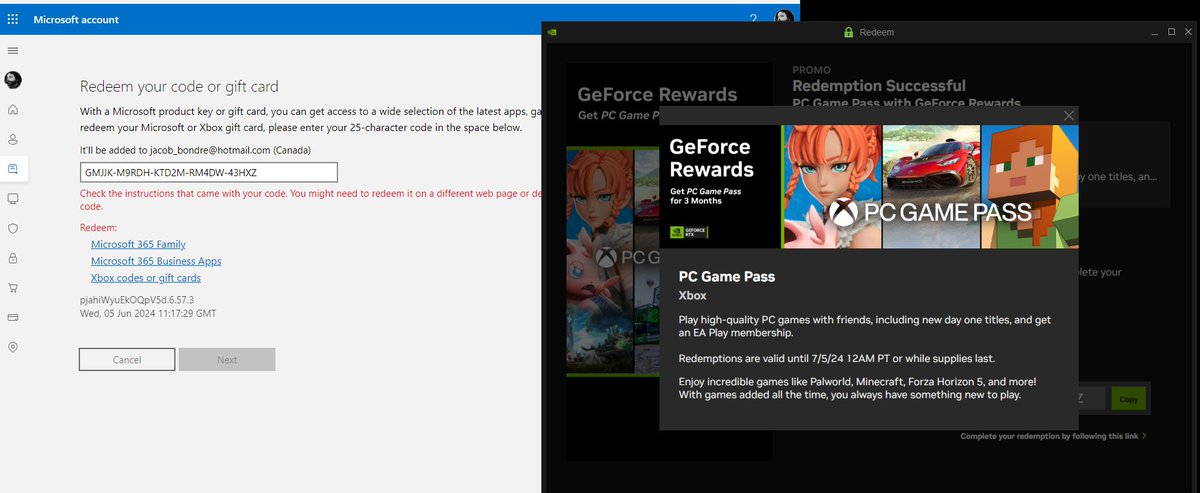
Task: Click the Microsoft account header title
Action: tap(76, 19)
